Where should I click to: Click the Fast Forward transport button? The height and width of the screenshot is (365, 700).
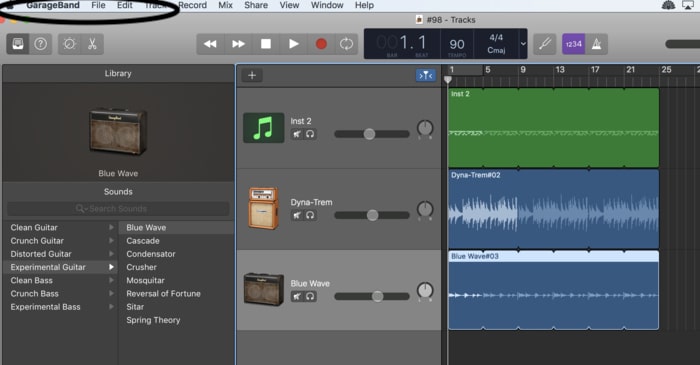coord(238,44)
